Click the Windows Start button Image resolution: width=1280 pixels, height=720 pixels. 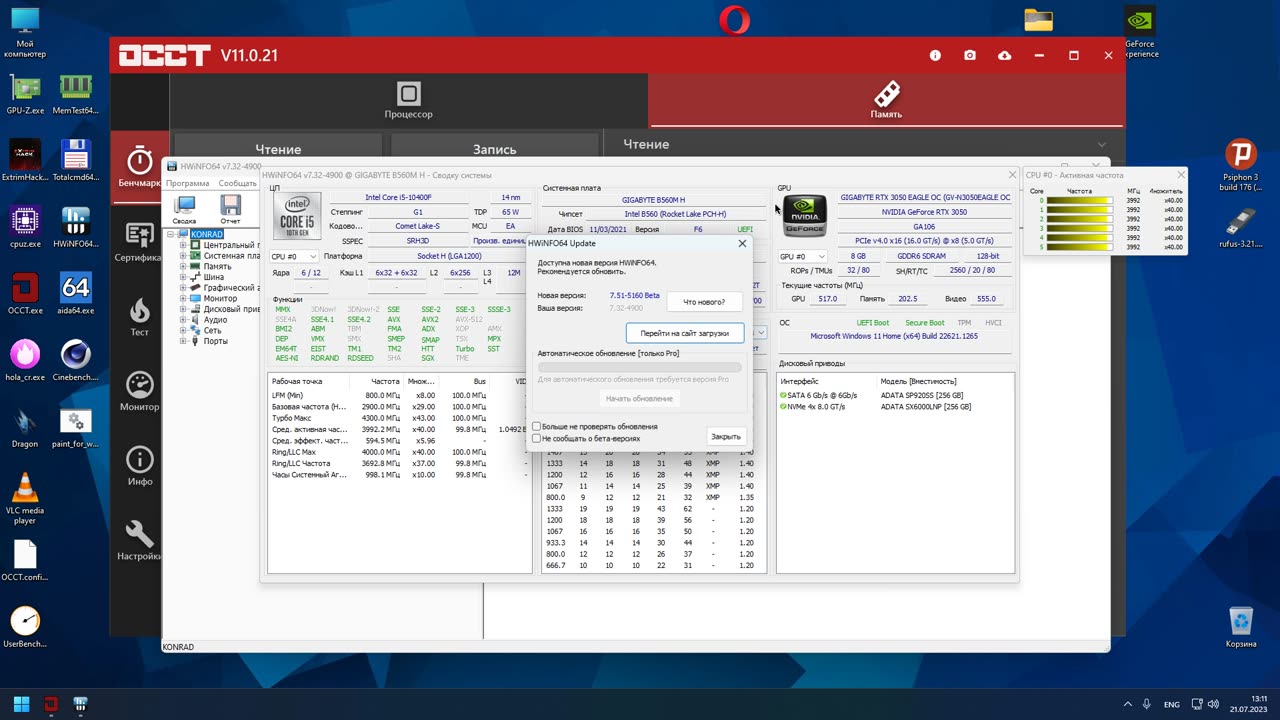point(21,703)
